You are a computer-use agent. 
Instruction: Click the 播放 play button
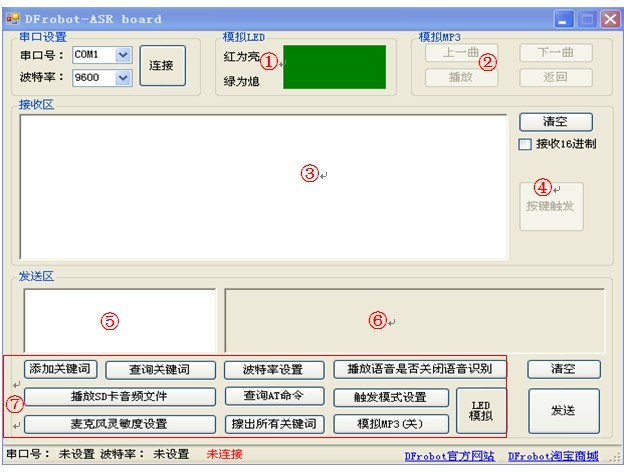(x=461, y=77)
